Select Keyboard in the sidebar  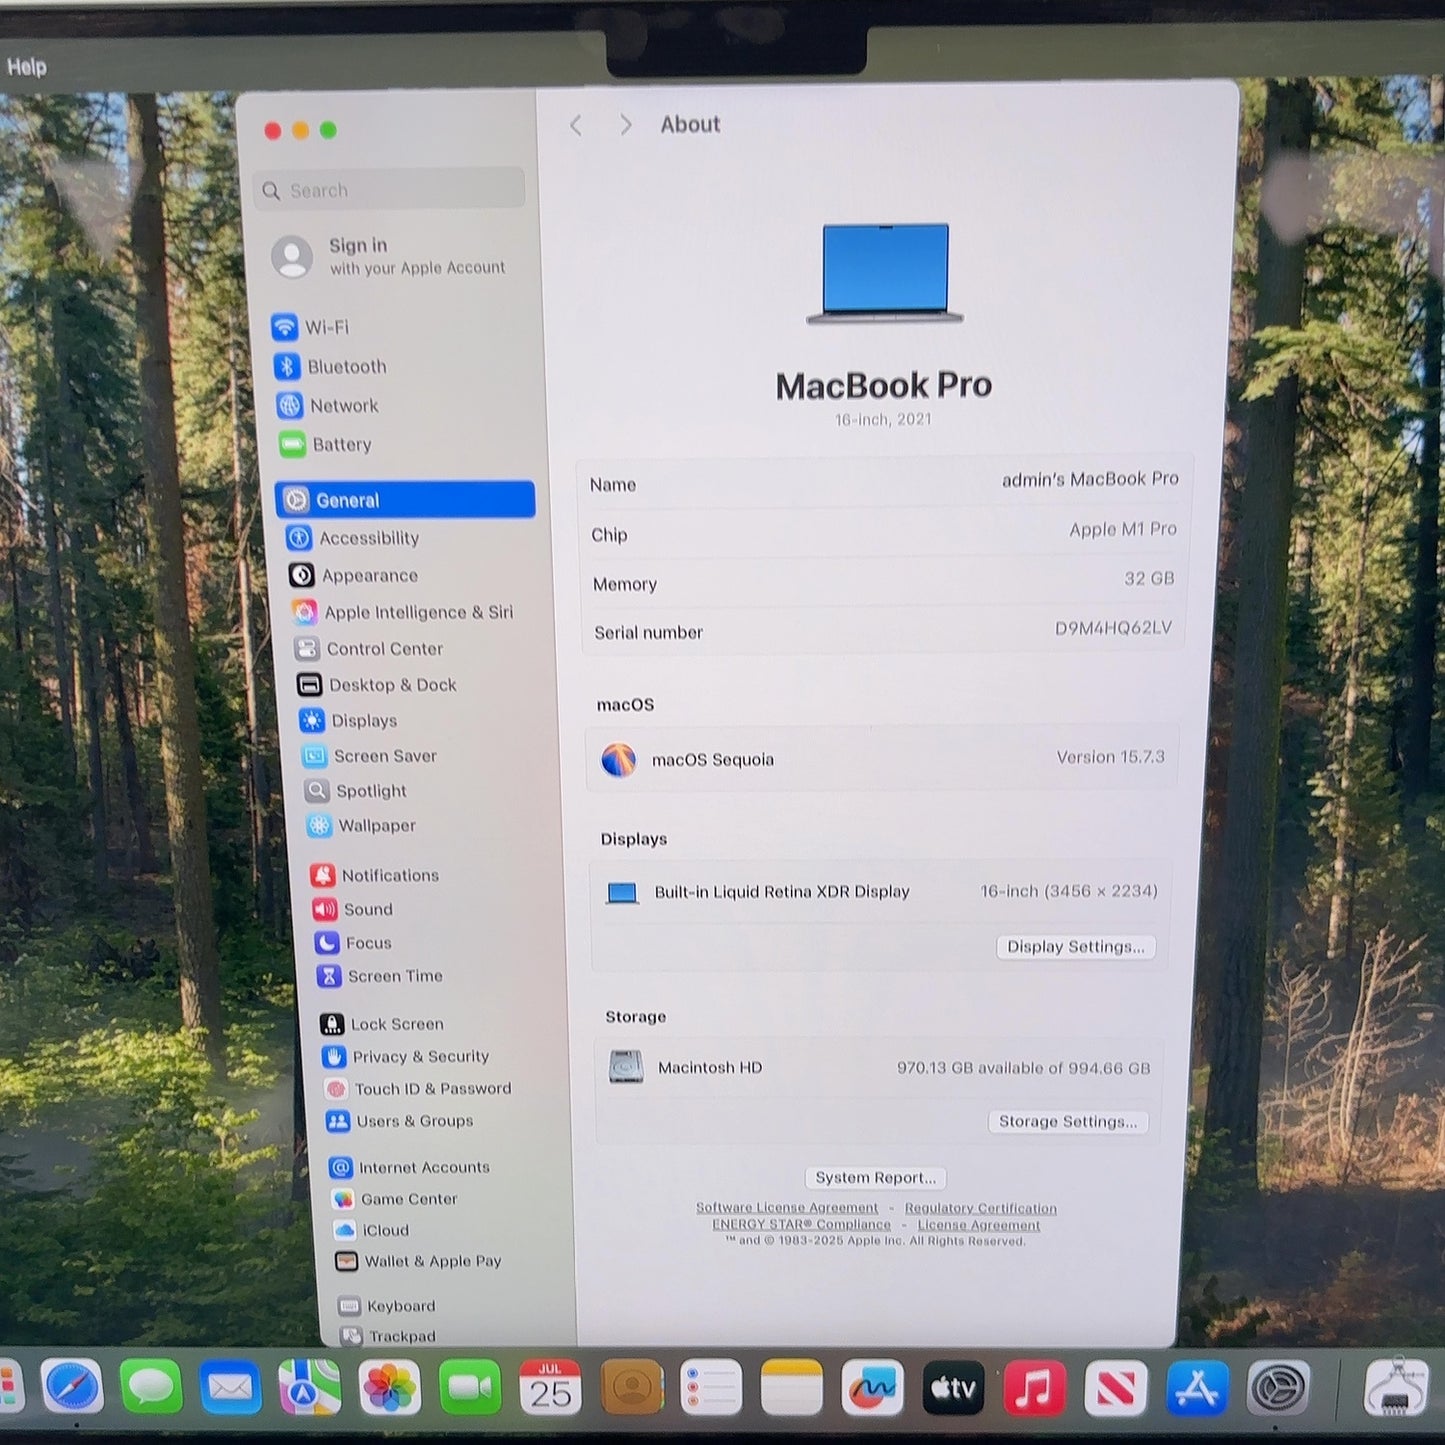pos(387,1306)
